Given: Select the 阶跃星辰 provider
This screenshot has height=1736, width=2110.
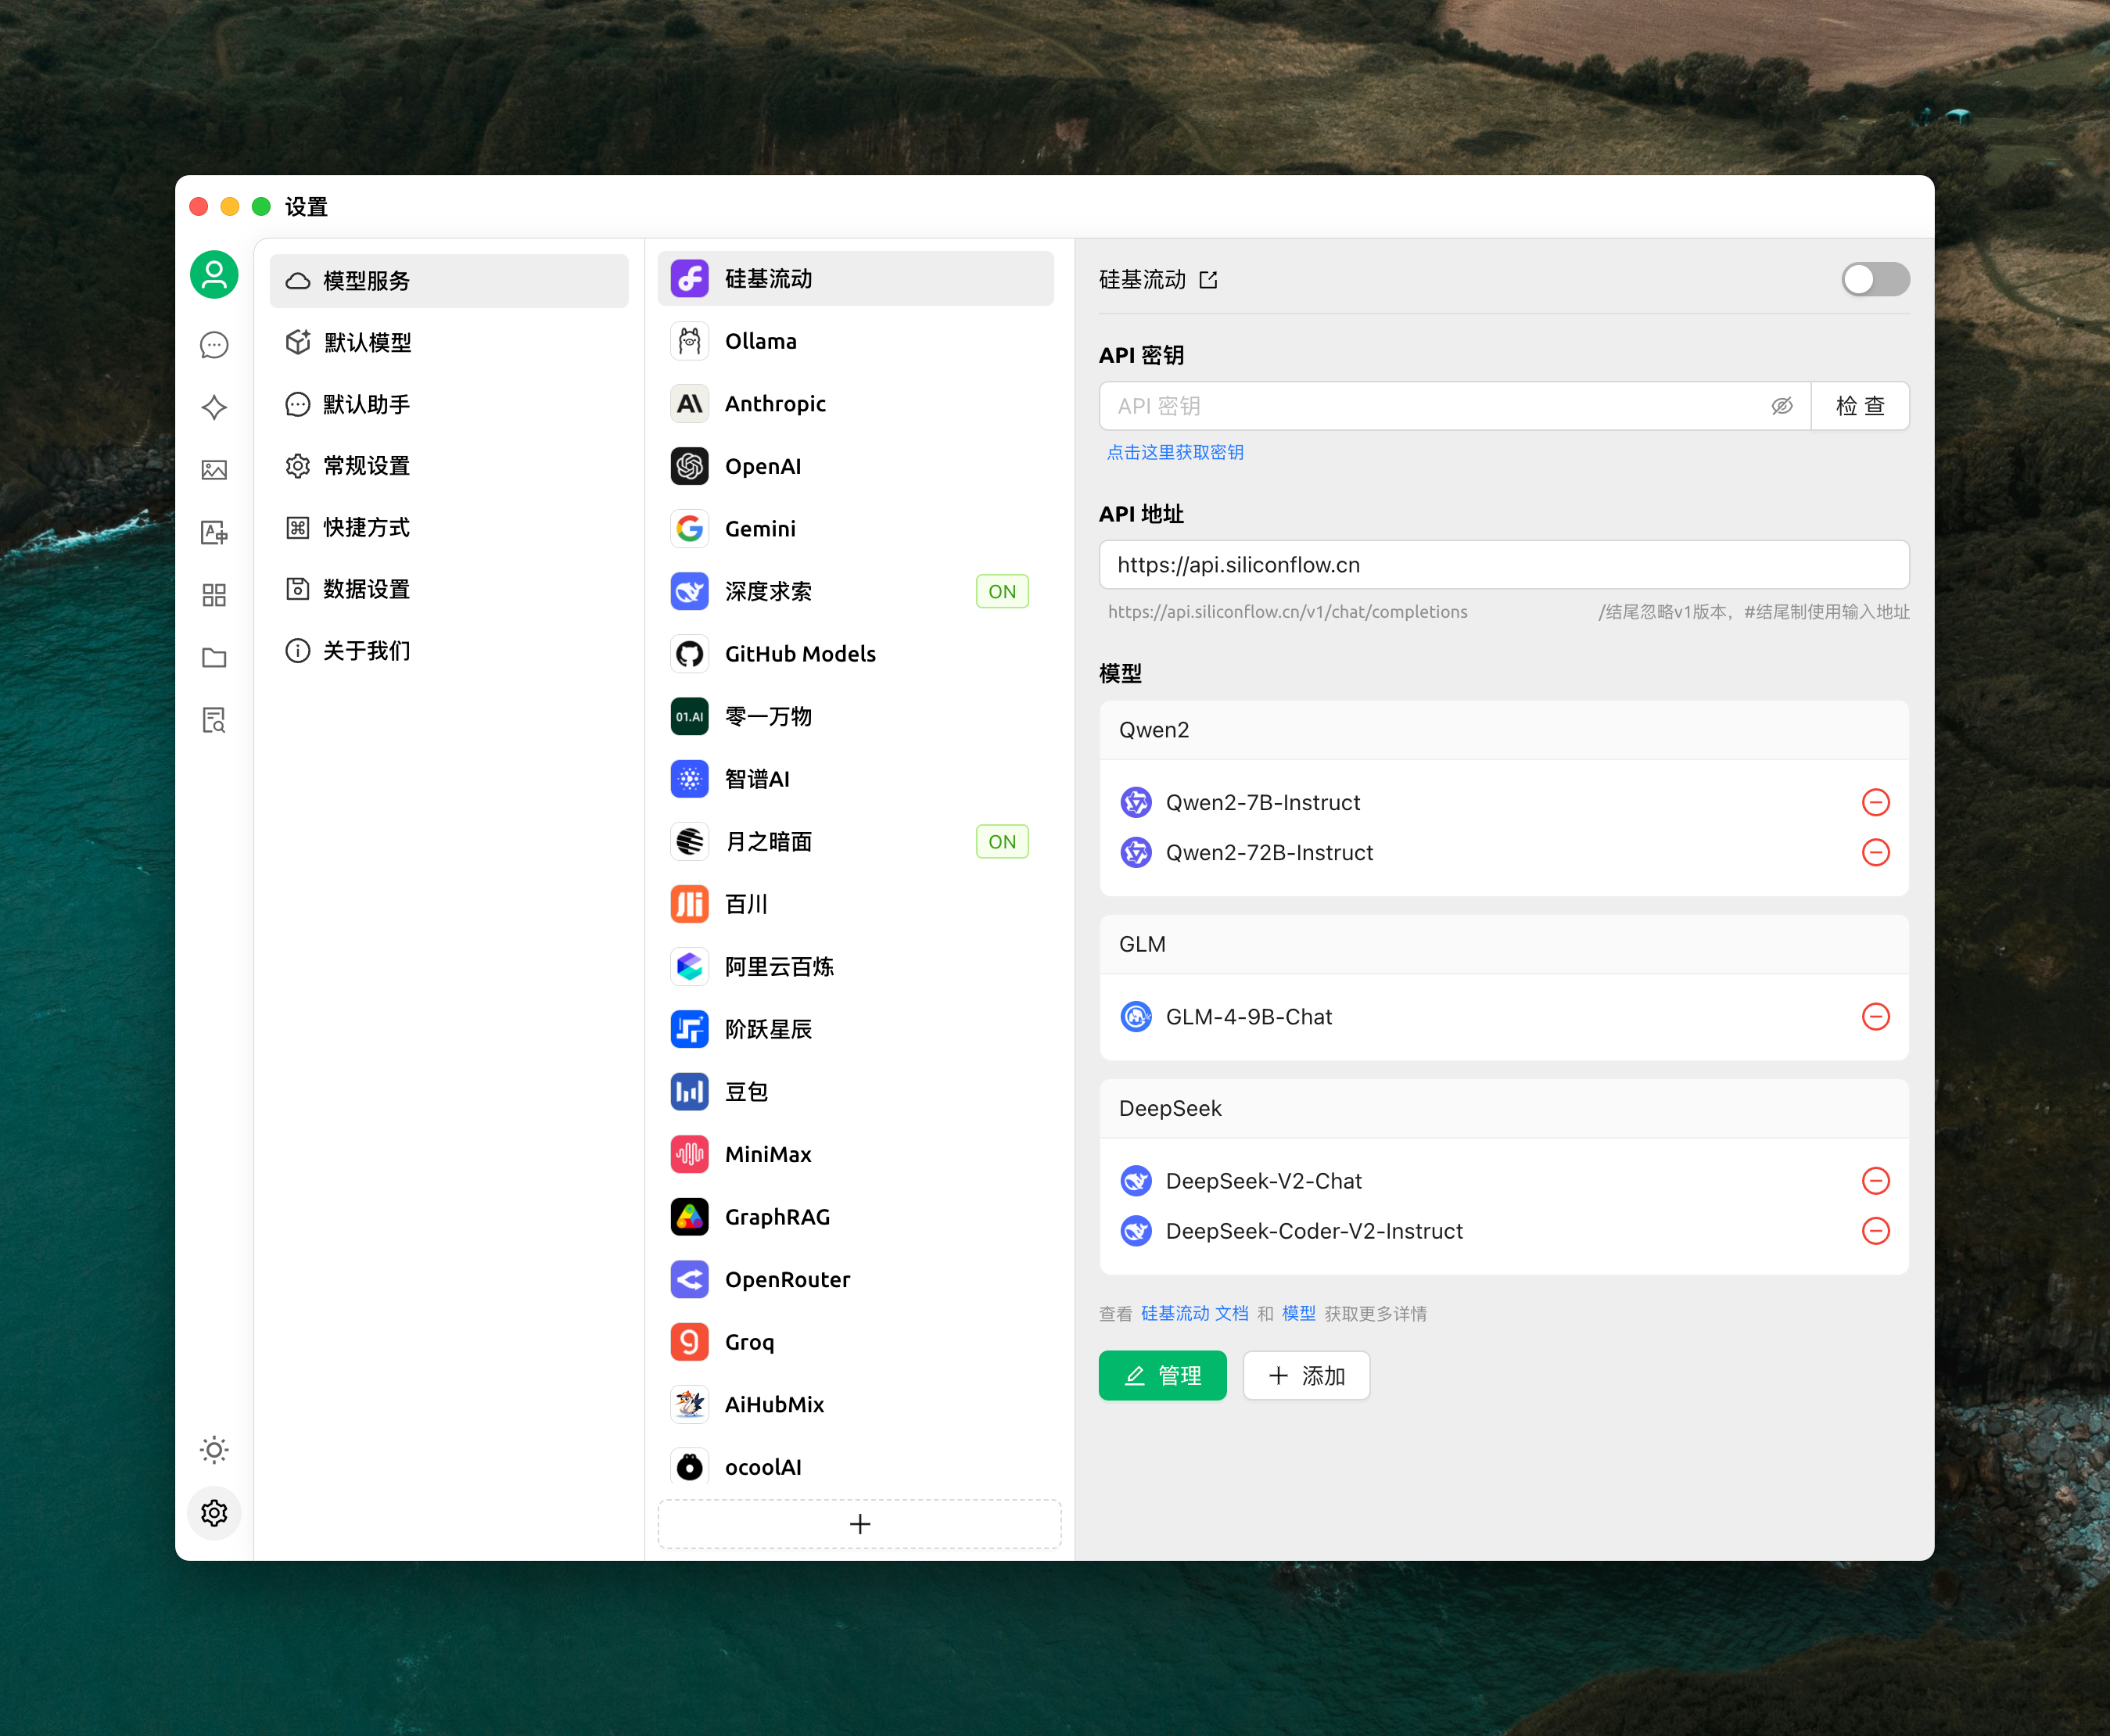Looking at the screenshot, I should click(x=855, y=1029).
